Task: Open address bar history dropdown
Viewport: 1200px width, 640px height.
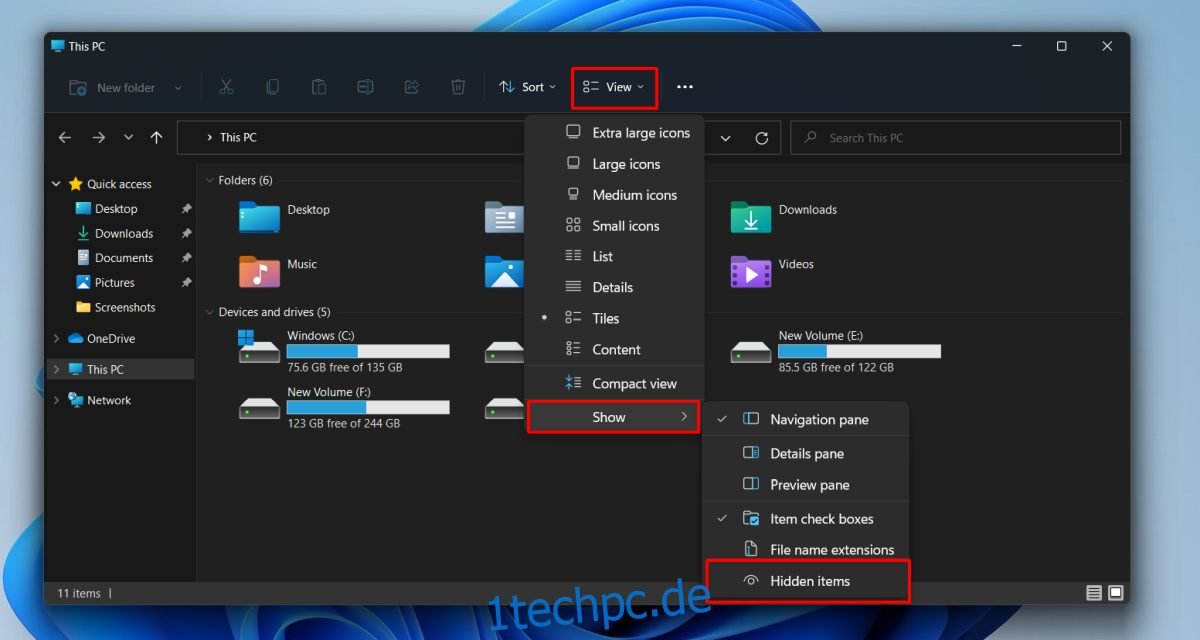Action: [726, 138]
